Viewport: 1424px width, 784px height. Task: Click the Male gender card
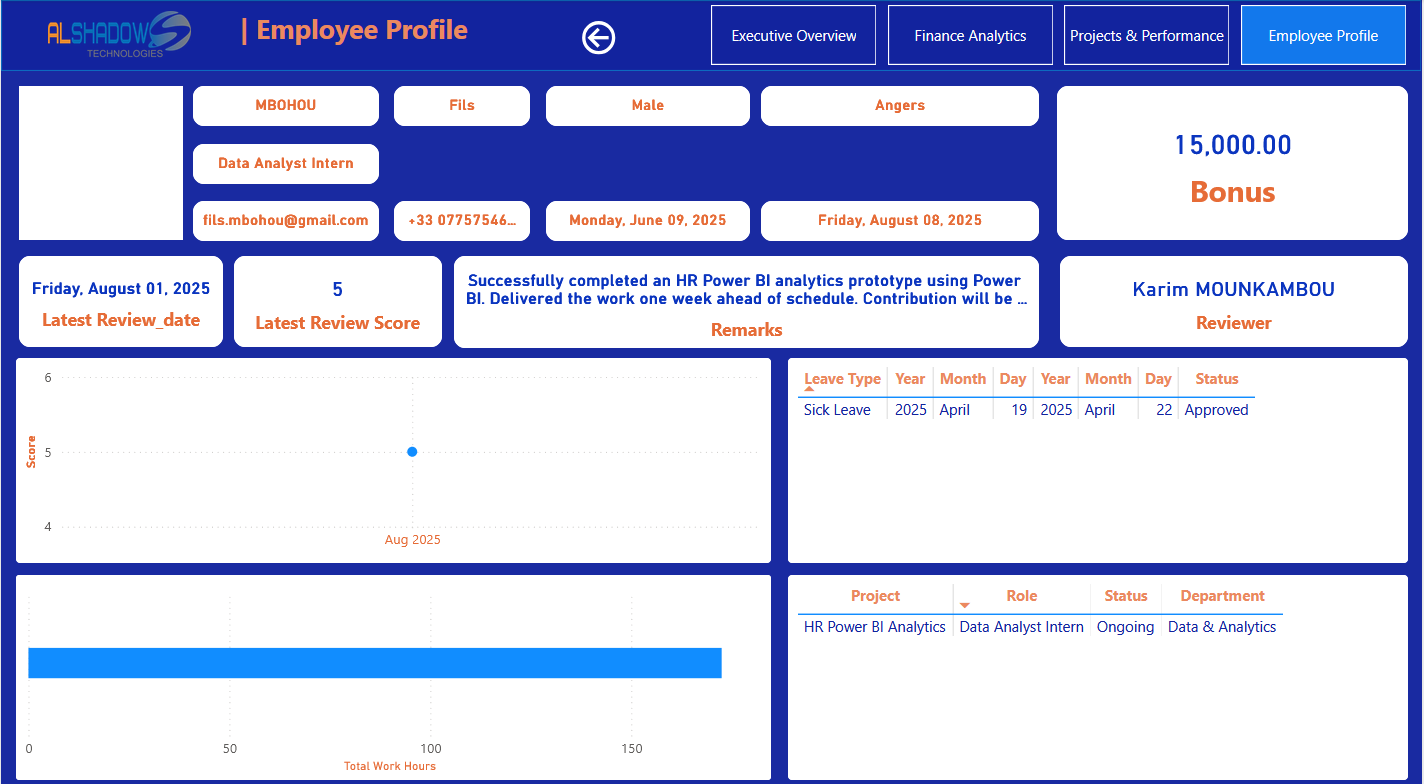[648, 106]
